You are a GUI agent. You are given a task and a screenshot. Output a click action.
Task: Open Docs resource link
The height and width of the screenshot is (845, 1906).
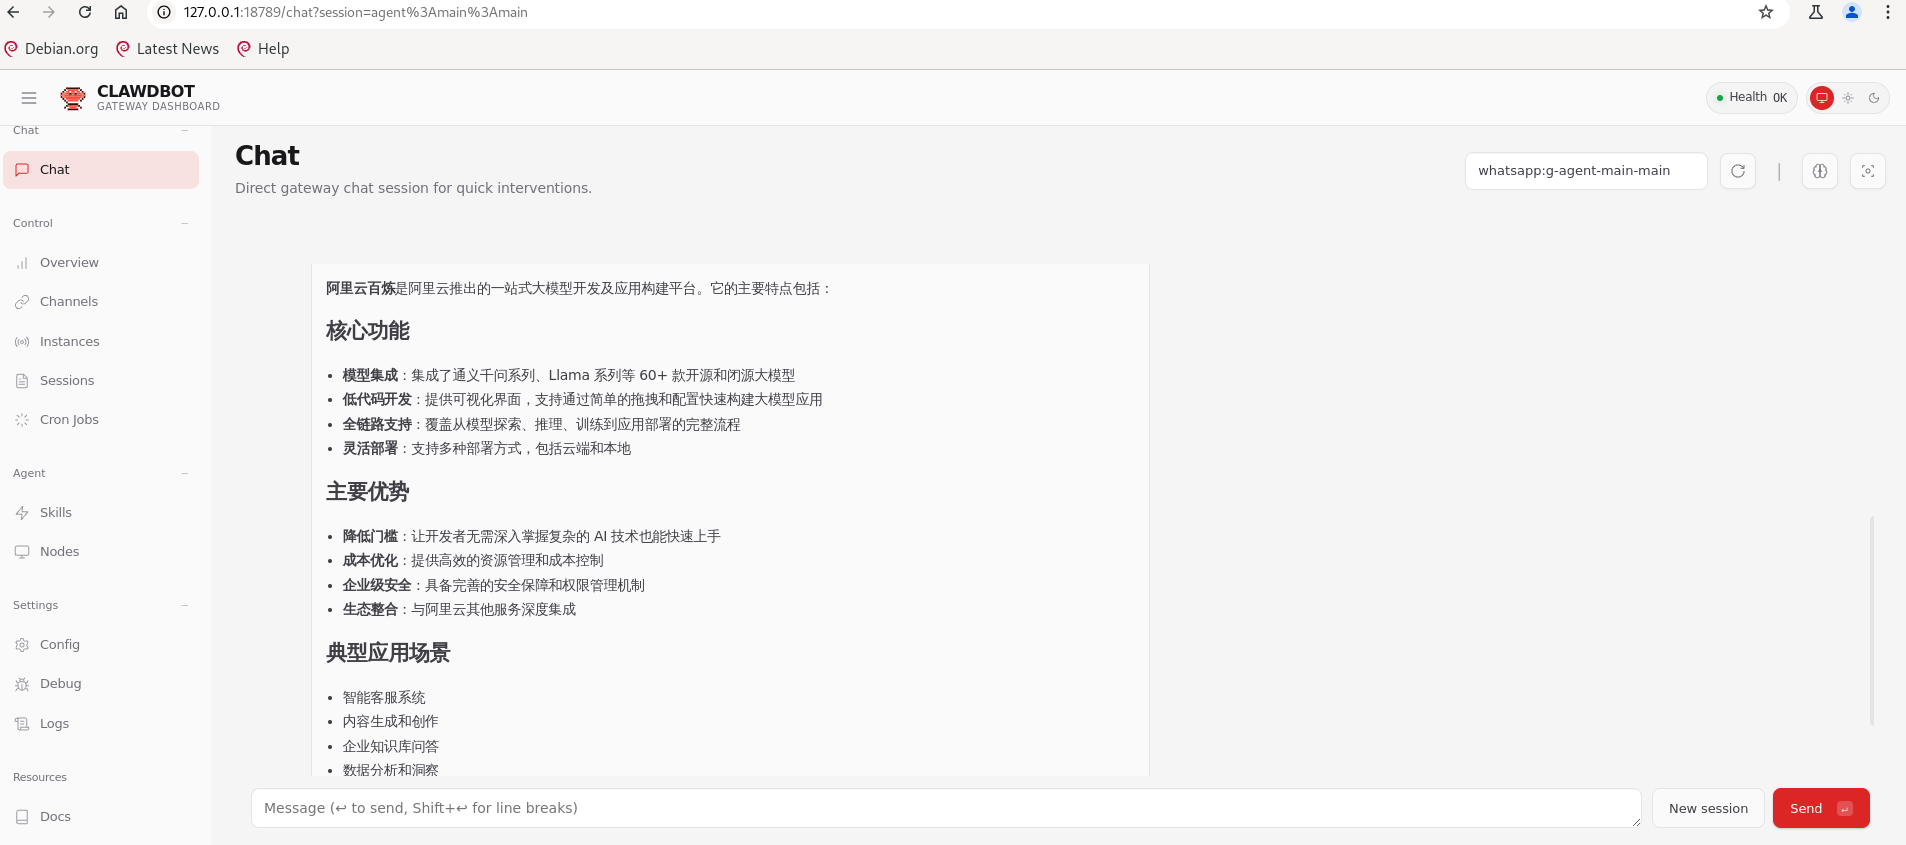101,817
